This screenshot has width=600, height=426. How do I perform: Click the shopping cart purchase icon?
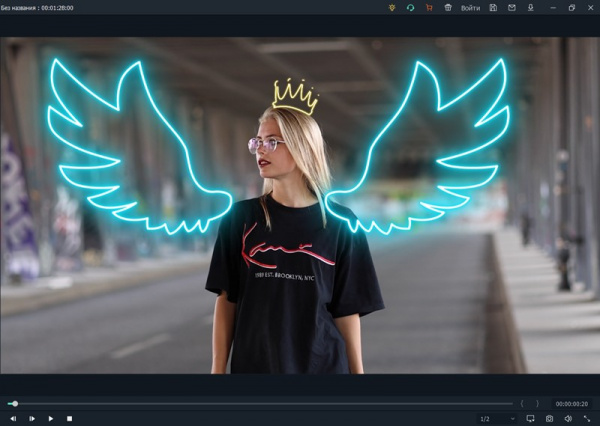tap(428, 8)
